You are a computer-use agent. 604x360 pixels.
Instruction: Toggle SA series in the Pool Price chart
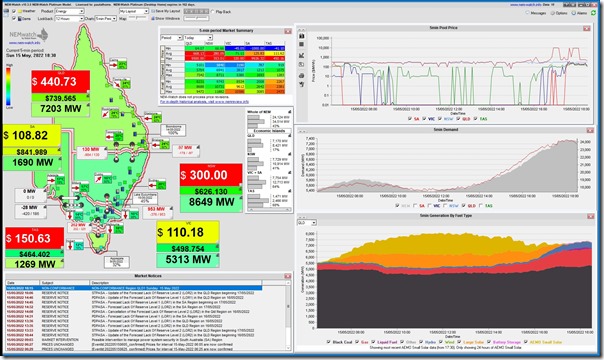point(409,119)
